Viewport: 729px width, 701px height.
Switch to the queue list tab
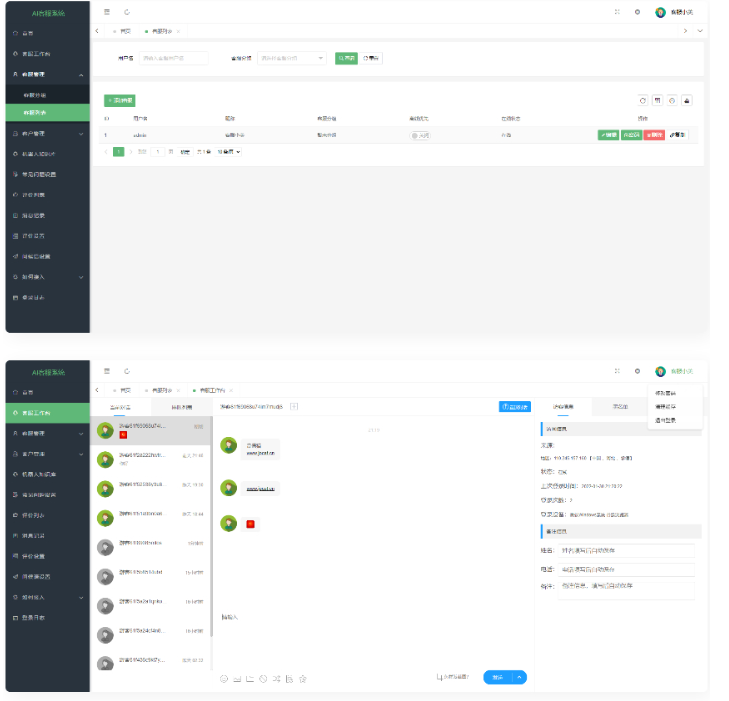coord(181,407)
